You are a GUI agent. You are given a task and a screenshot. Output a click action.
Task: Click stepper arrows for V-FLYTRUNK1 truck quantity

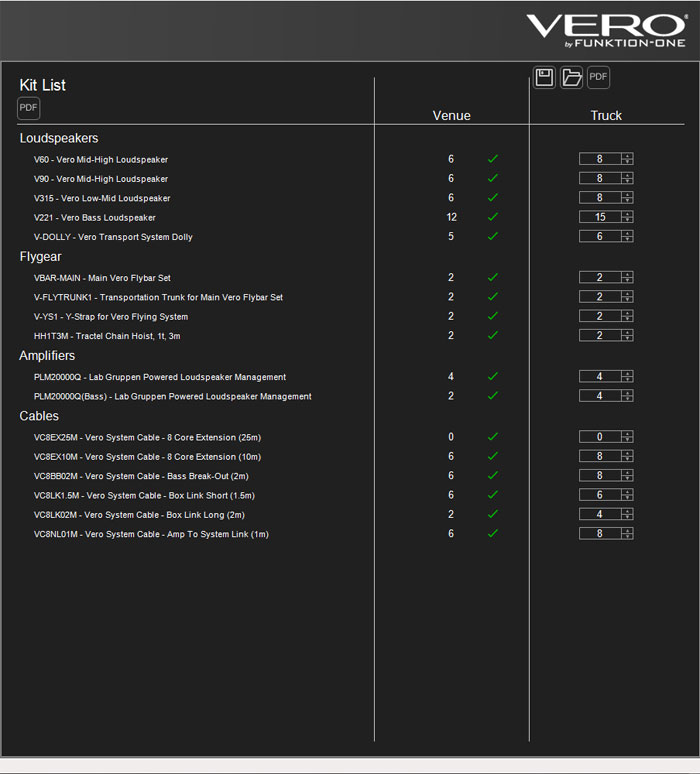pos(627,297)
